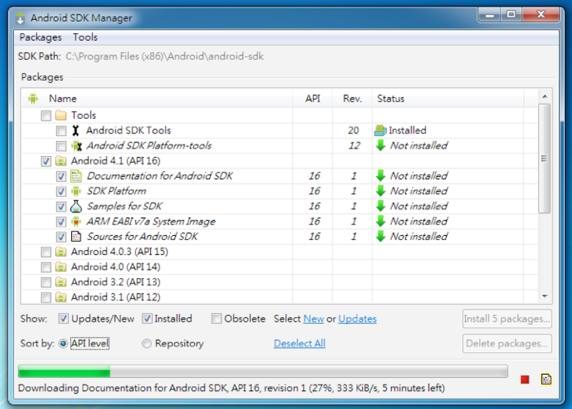This screenshot has height=409, width=572.
Task: Check the Android 4.0 (API 14) checkbox
Action: coord(46,267)
